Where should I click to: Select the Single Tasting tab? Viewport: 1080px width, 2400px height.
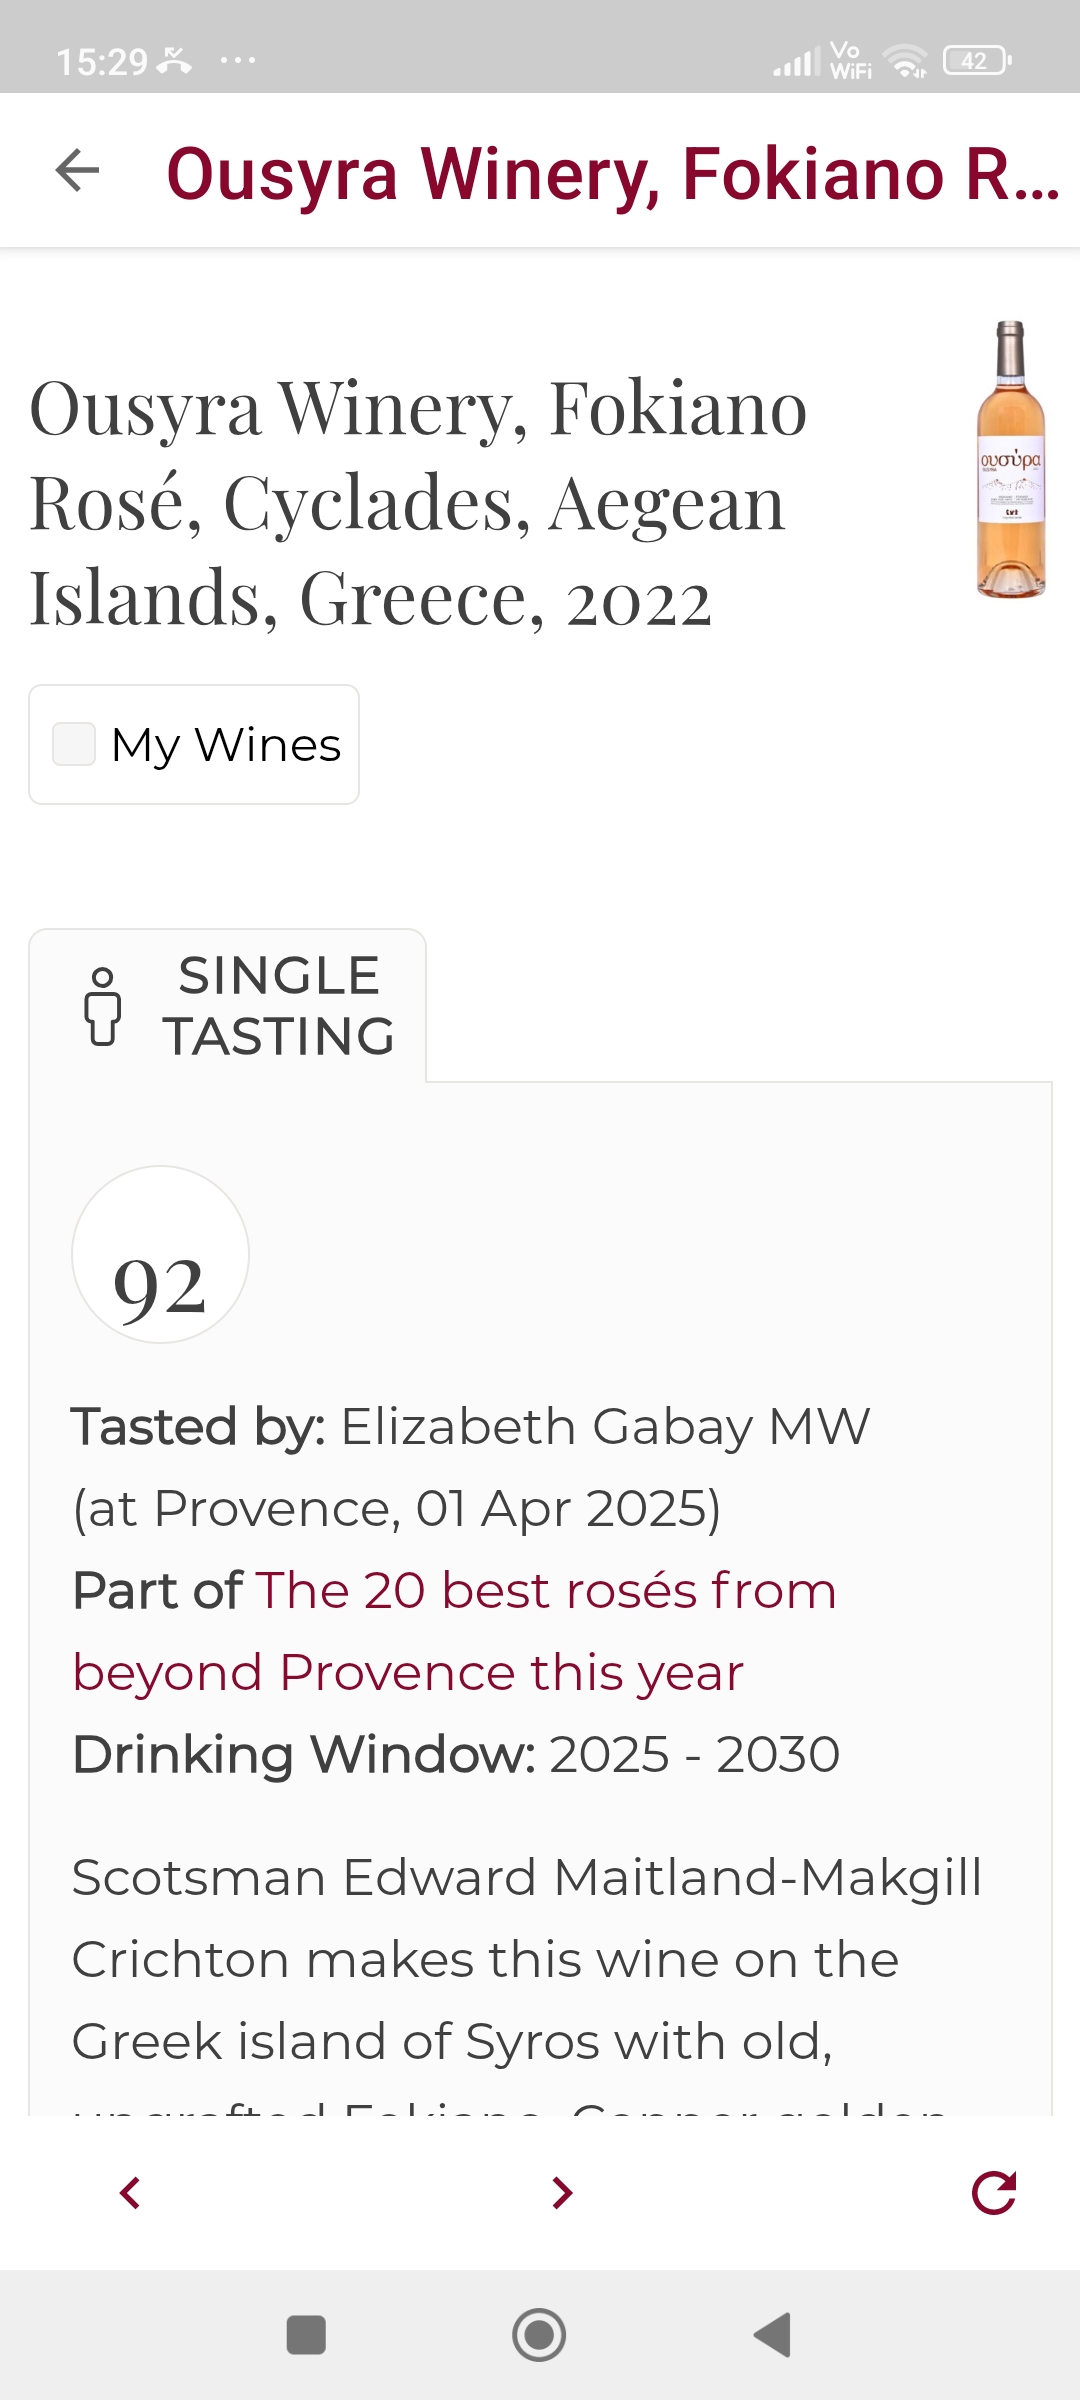(278, 1006)
